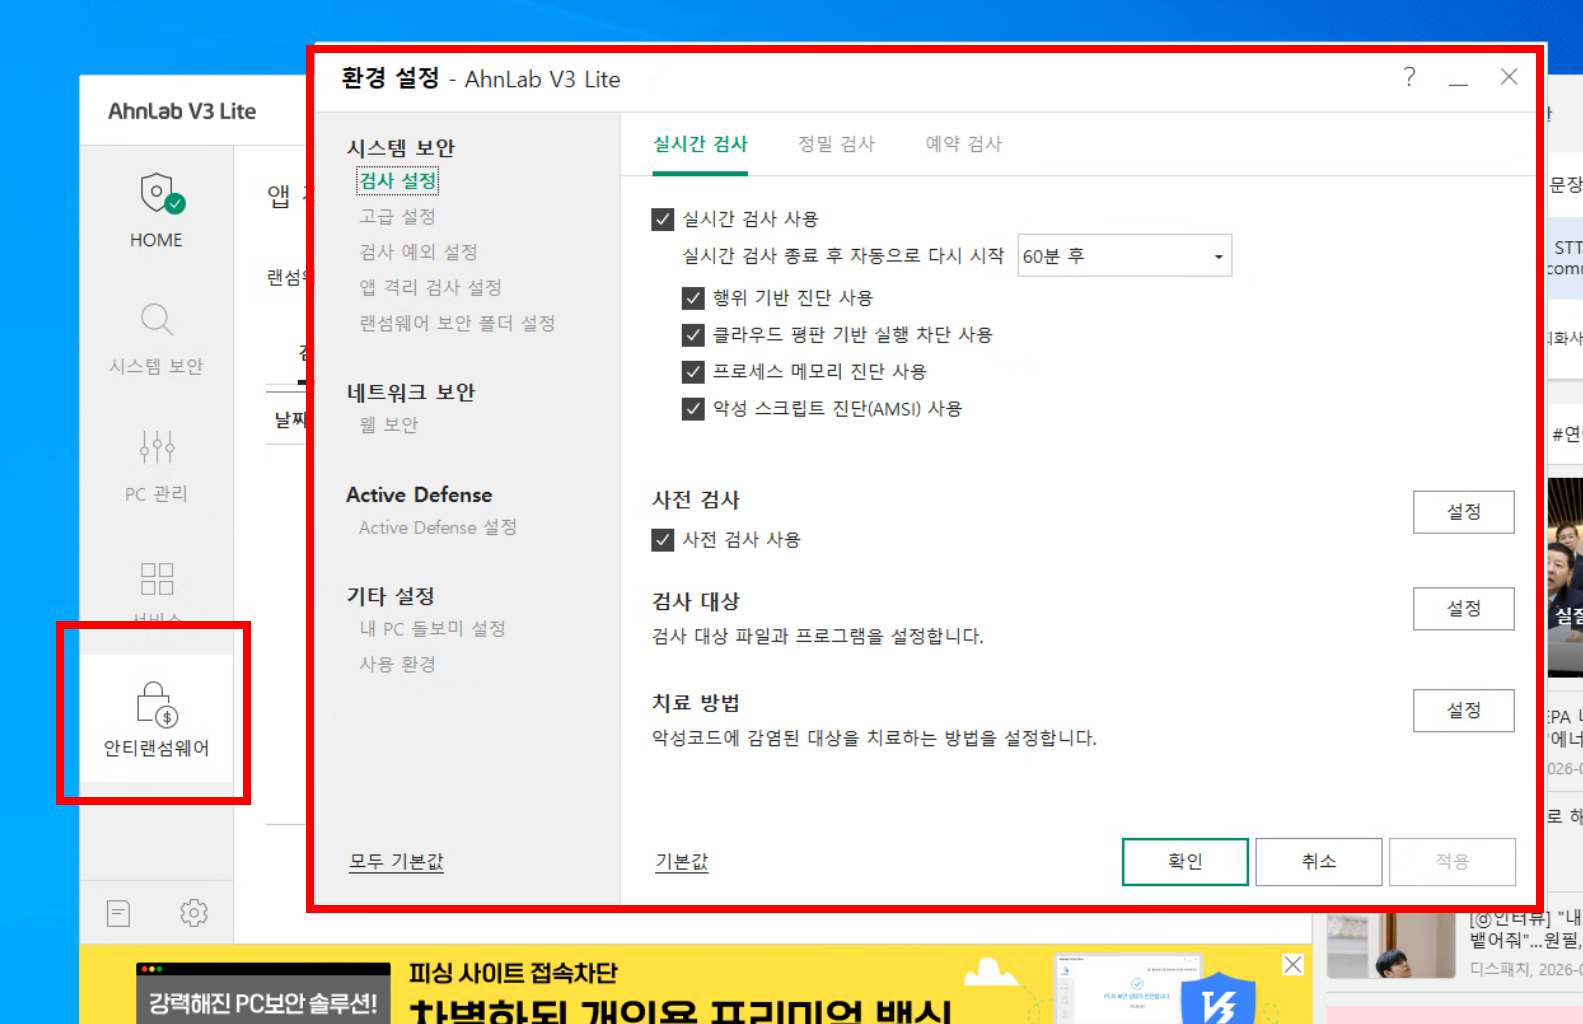1583x1024 pixels.
Task: Click text 검사 대상 파일과 프로그램을 설정합니다.
Action: pyautogui.click(x=818, y=636)
